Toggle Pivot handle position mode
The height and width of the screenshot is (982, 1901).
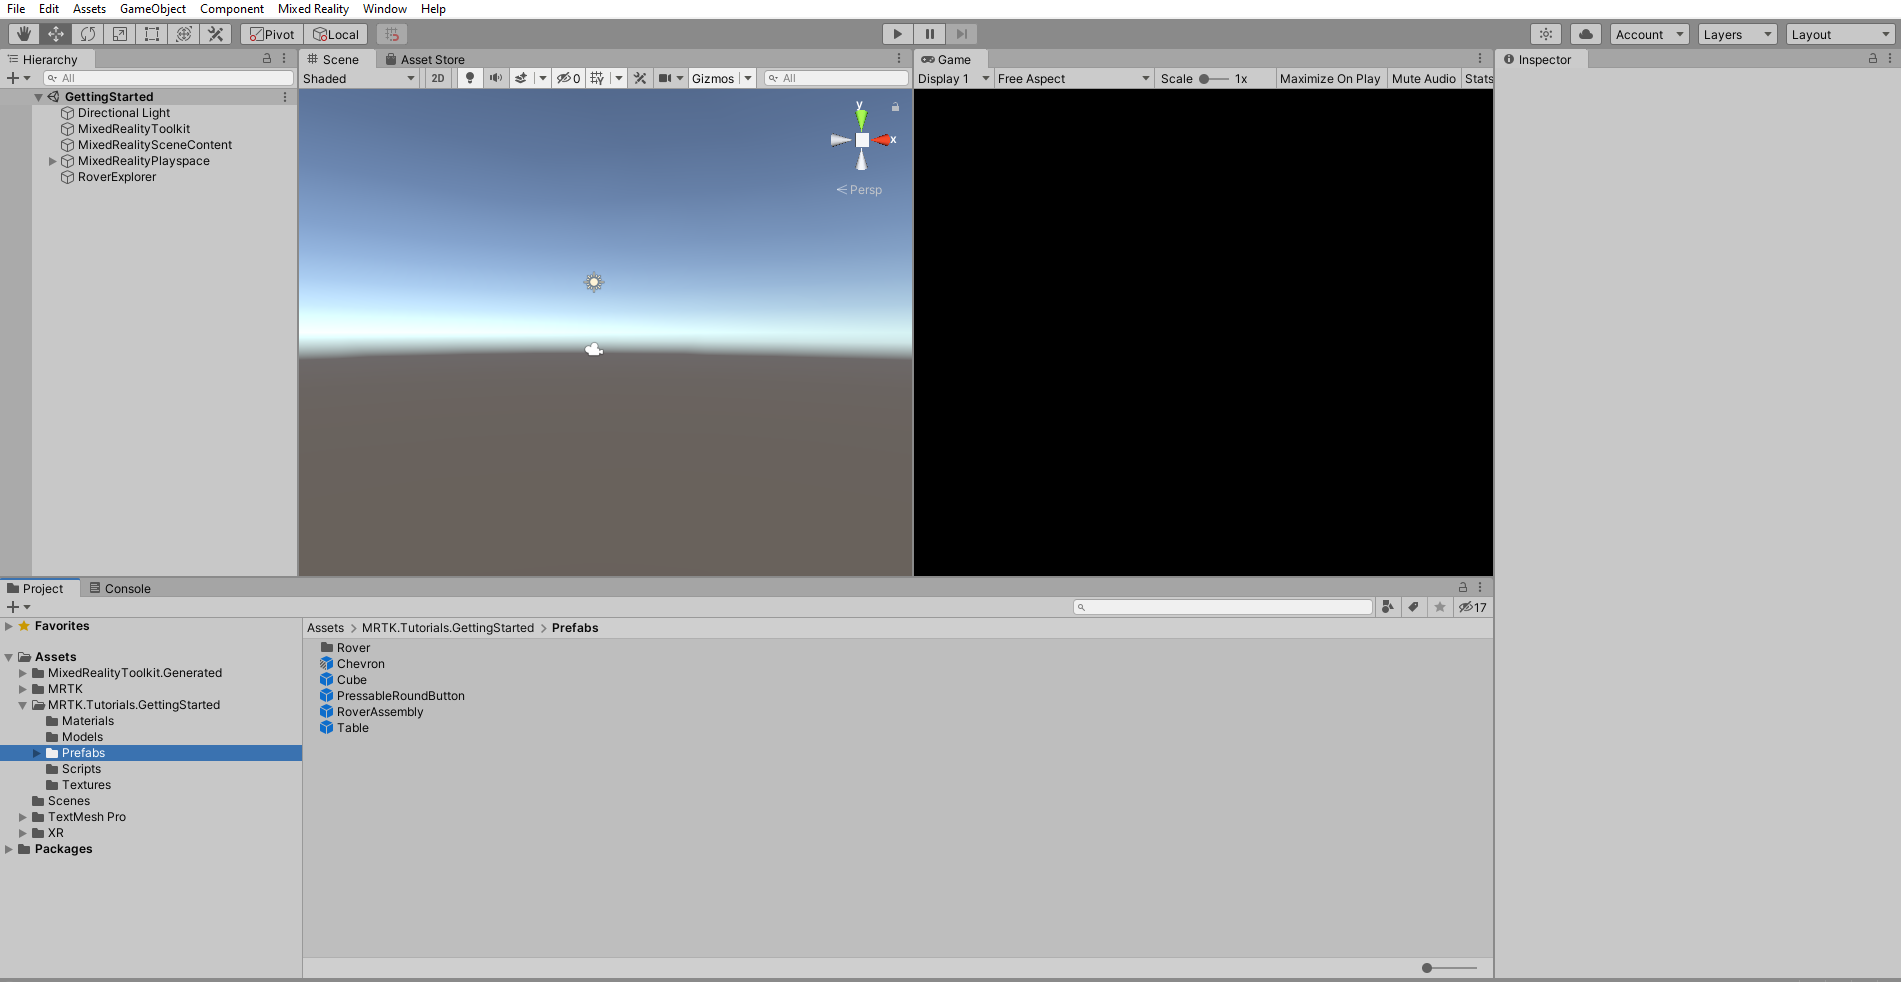272,34
